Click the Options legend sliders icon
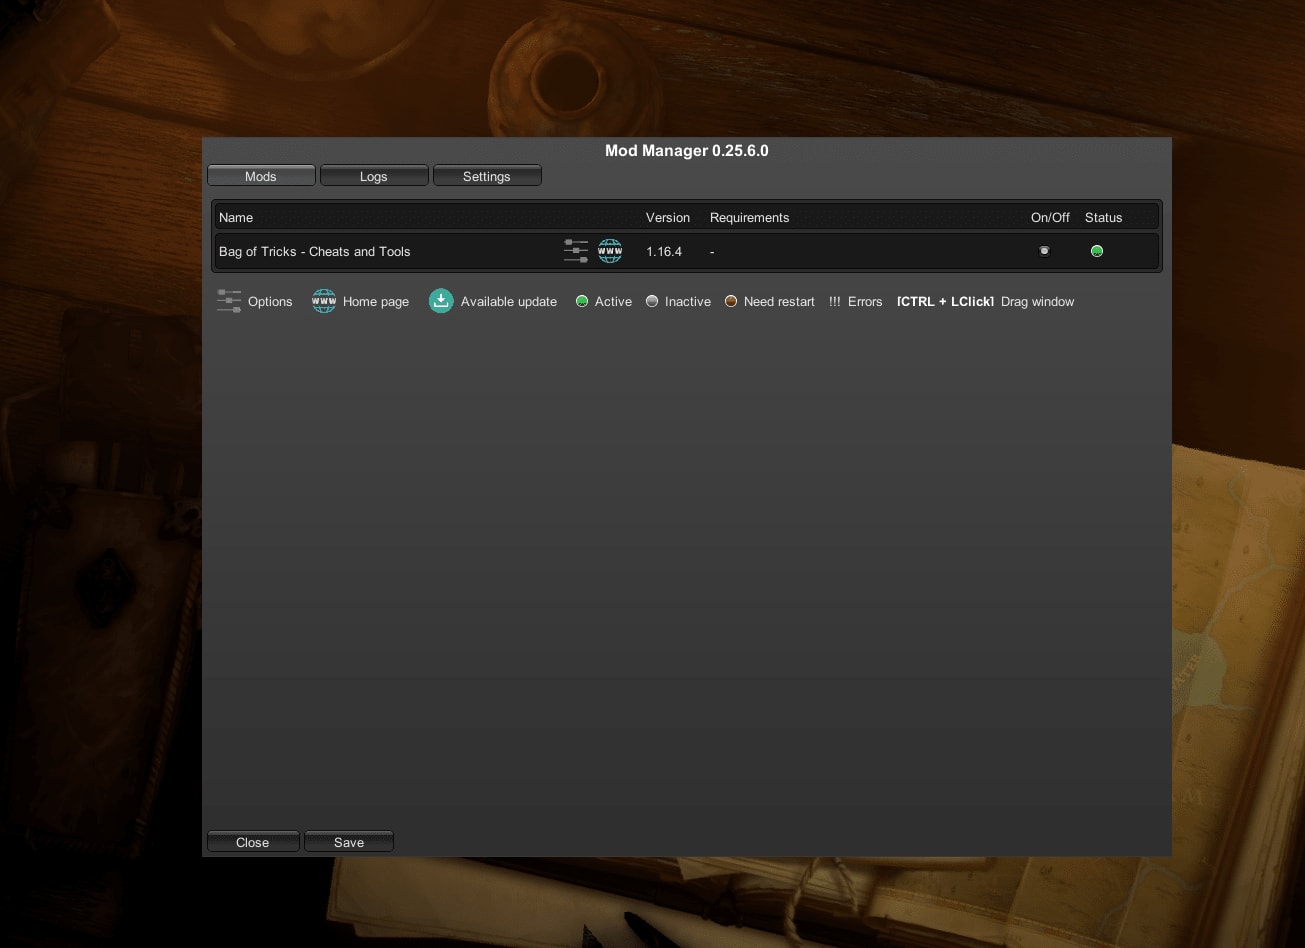1305x948 pixels. (x=229, y=301)
